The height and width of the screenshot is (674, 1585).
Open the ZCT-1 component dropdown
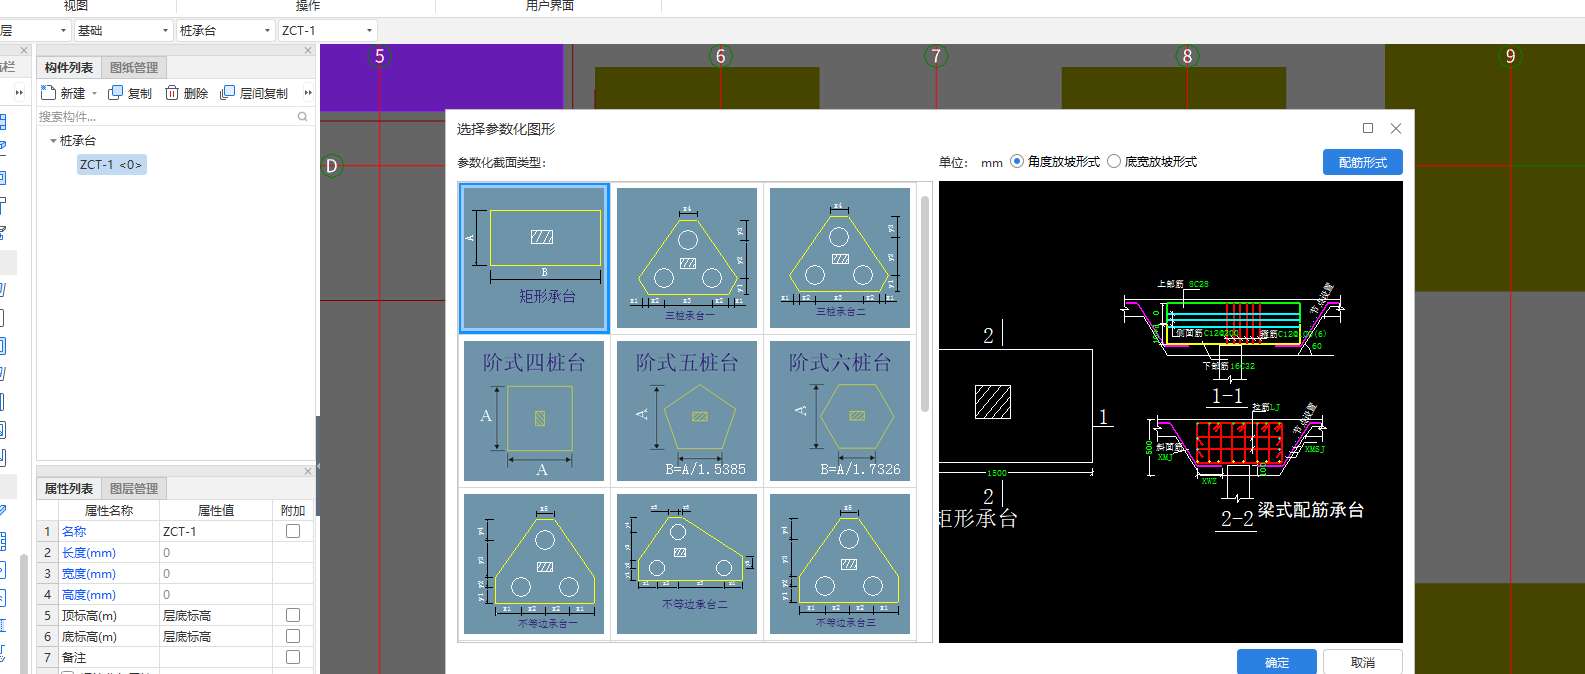(327, 31)
